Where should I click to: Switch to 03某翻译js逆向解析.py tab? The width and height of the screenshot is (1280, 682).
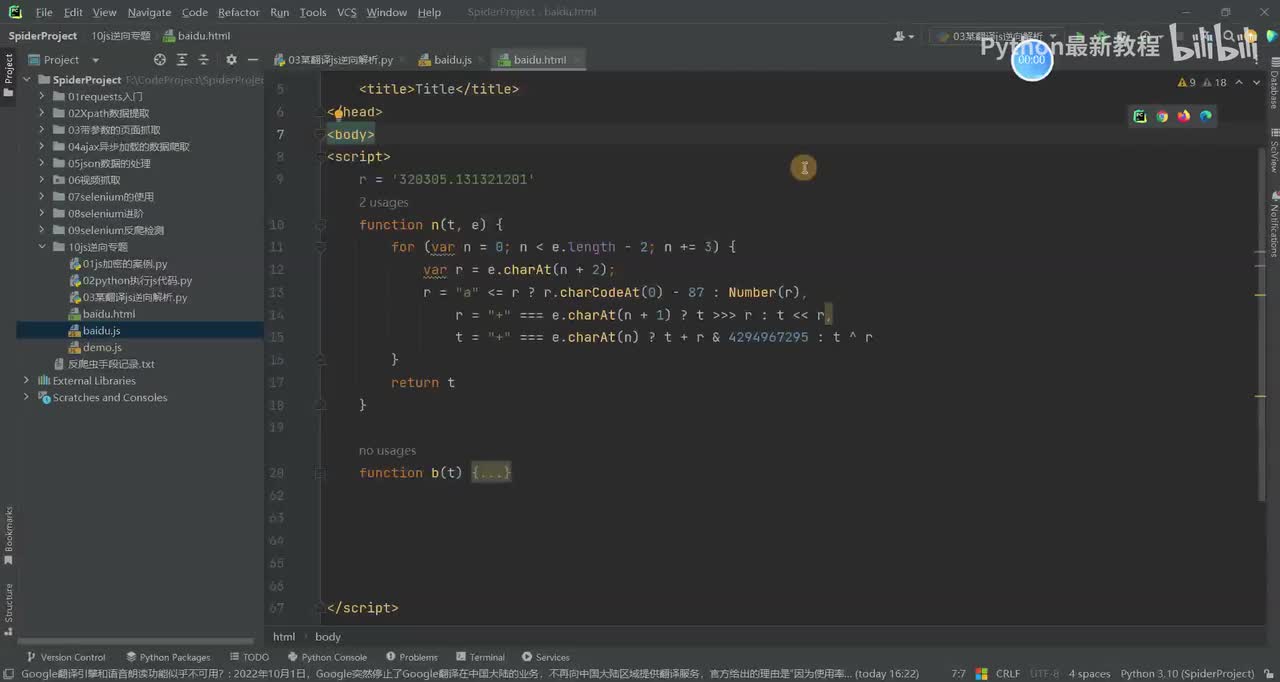(x=334, y=60)
